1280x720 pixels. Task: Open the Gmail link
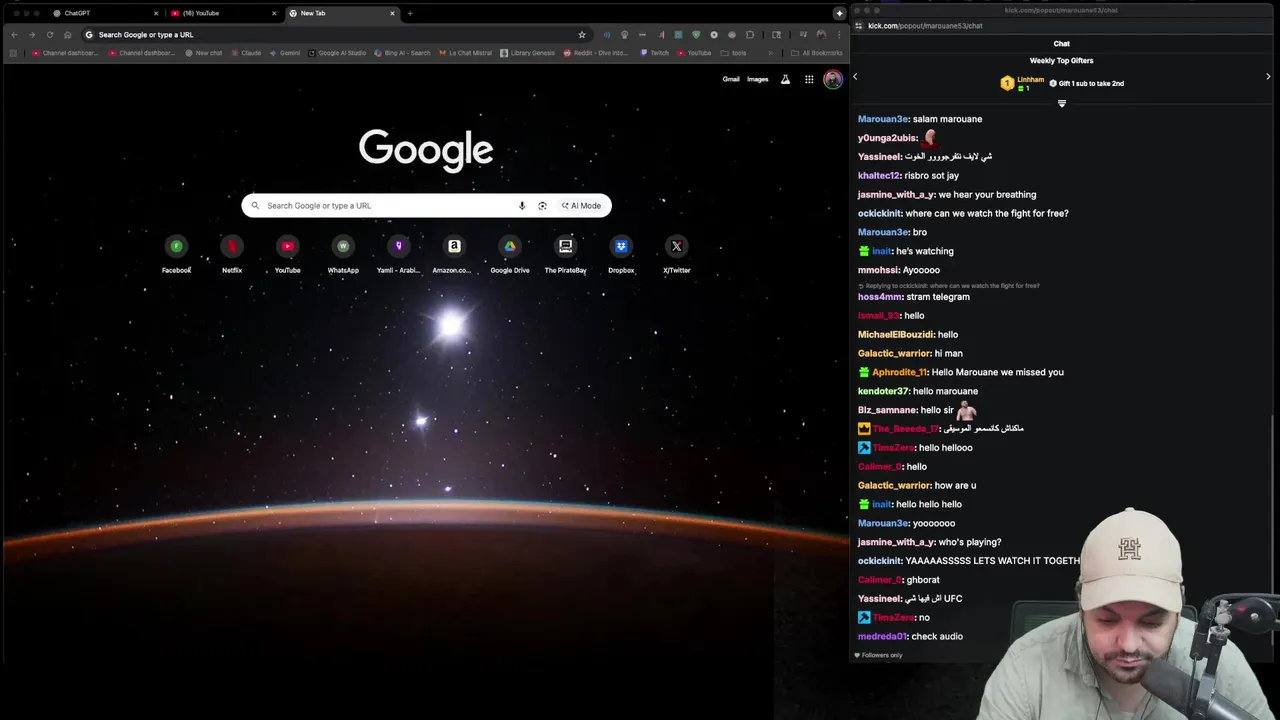[x=731, y=79]
